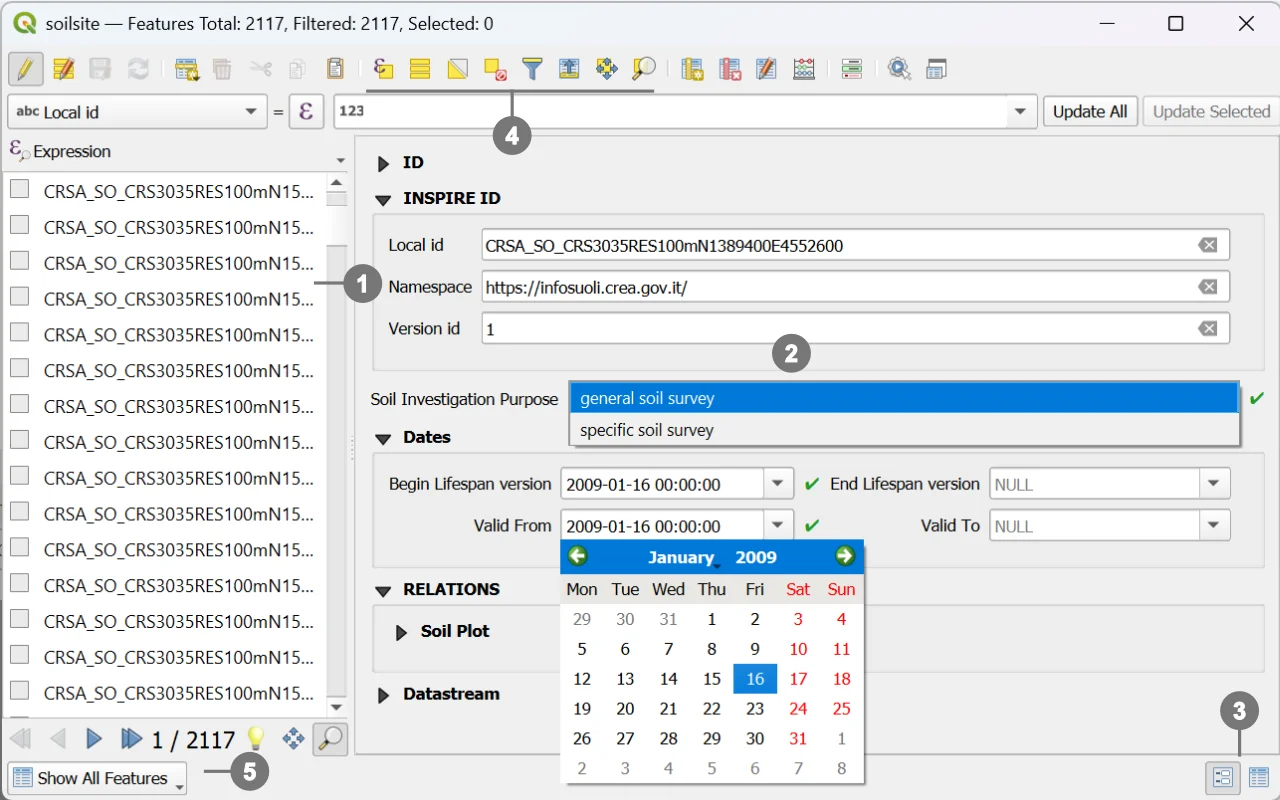Toggle automatic zoom to feature magnifier button
Viewport: 1280px width, 800px height.
(330, 739)
